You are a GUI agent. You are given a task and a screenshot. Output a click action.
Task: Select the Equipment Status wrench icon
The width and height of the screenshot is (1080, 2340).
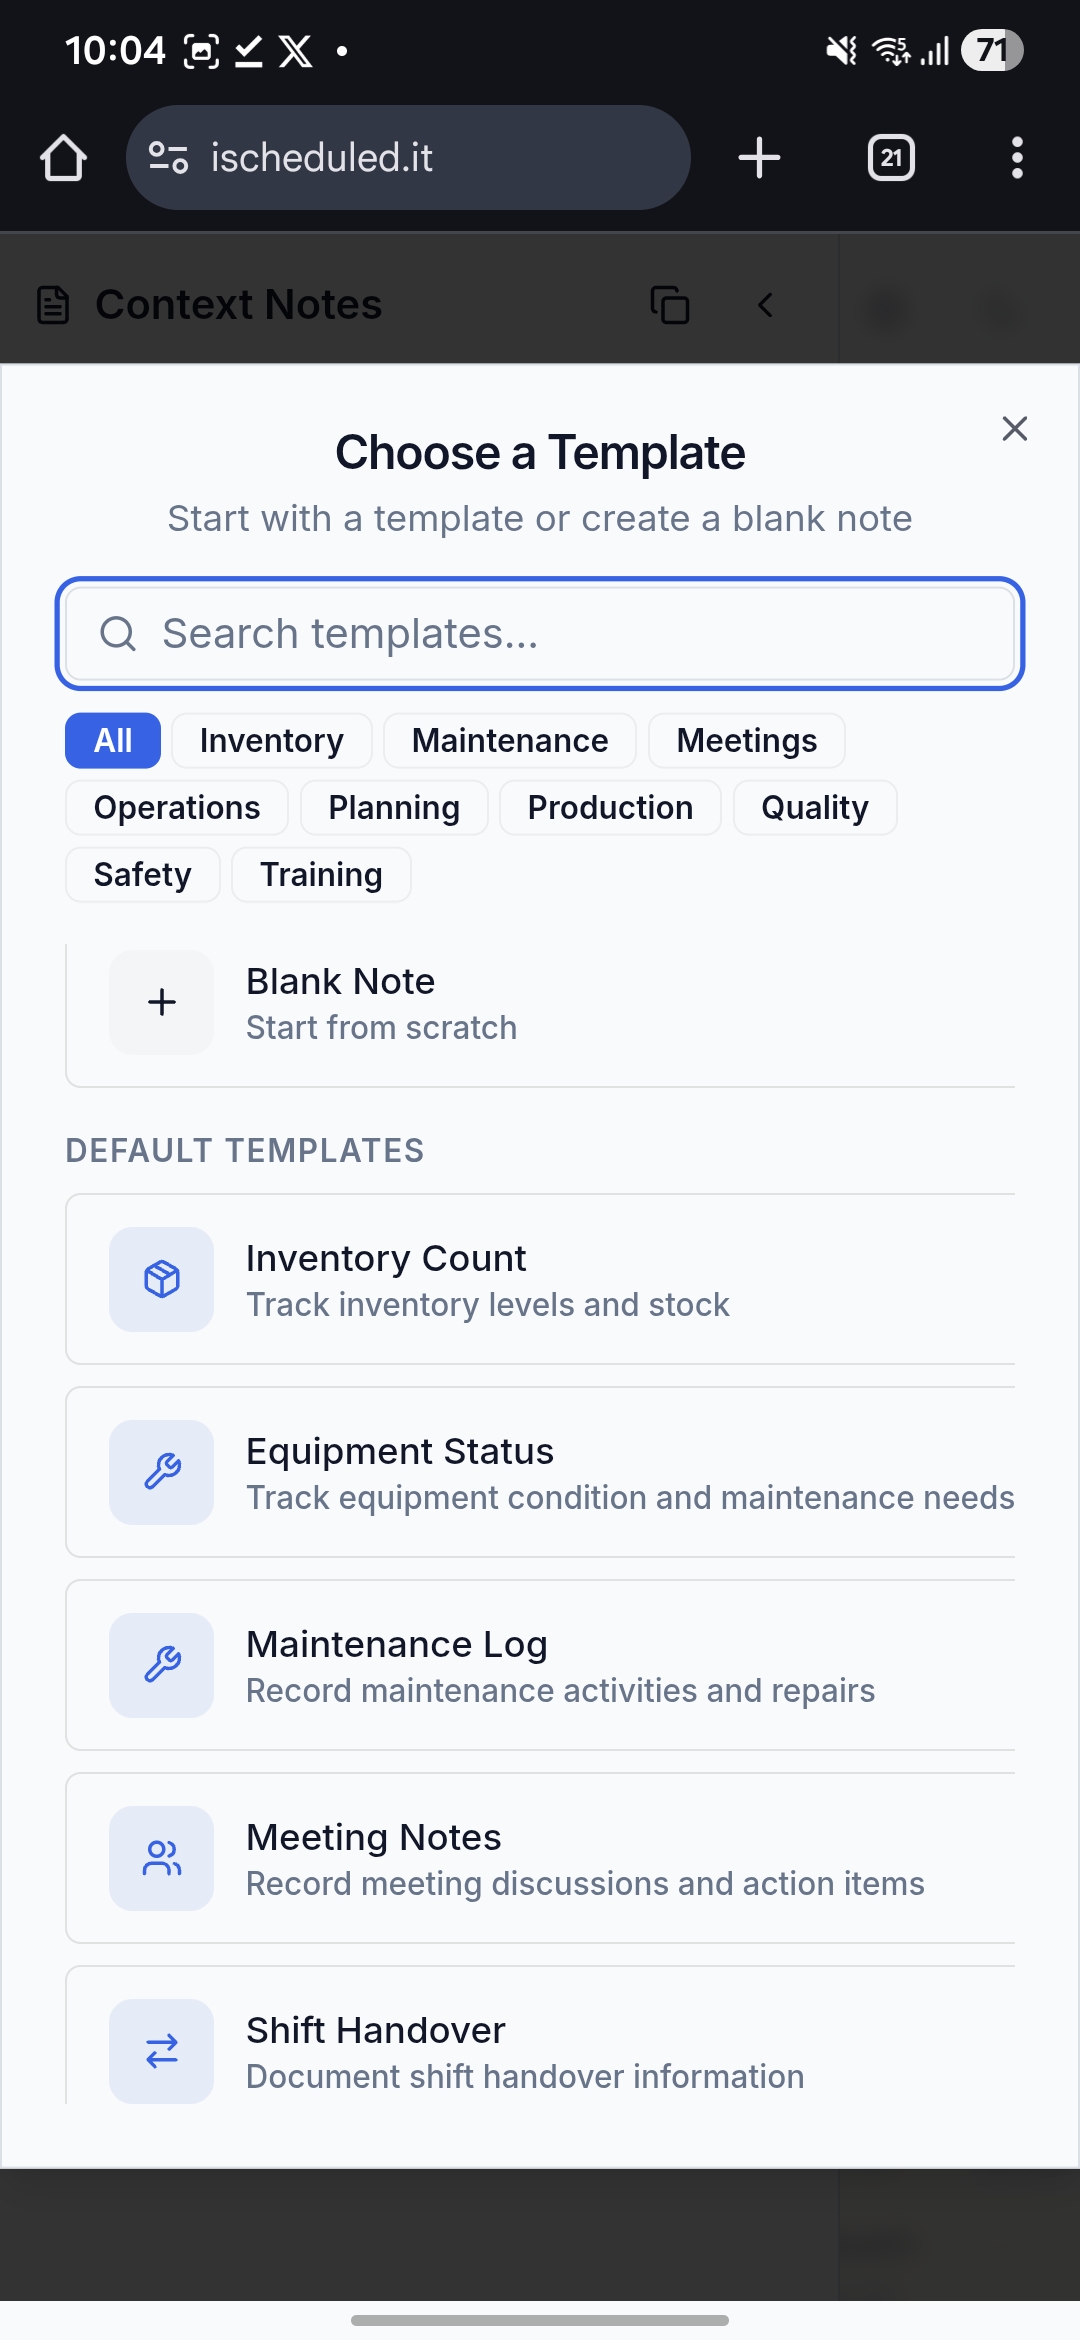tap(161, 1472)
